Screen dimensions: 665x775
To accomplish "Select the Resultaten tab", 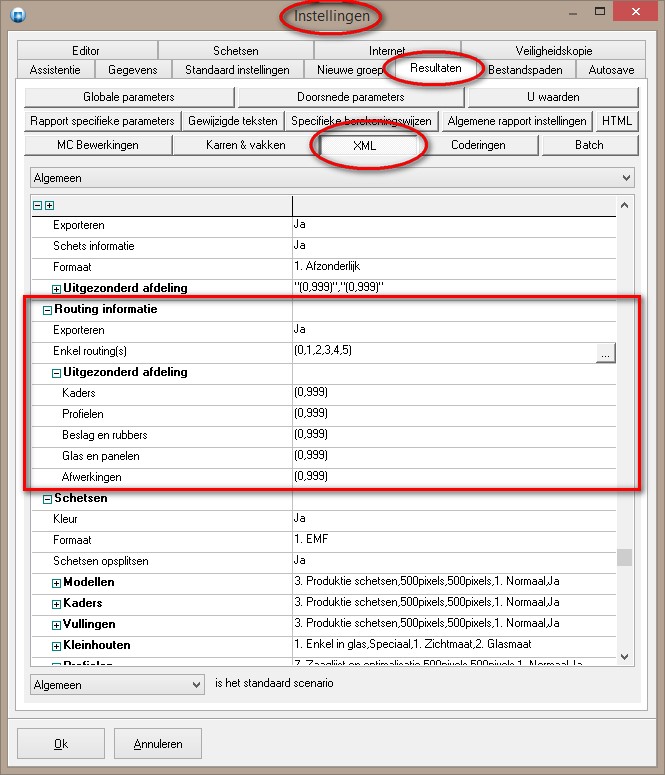I will 436,68.
